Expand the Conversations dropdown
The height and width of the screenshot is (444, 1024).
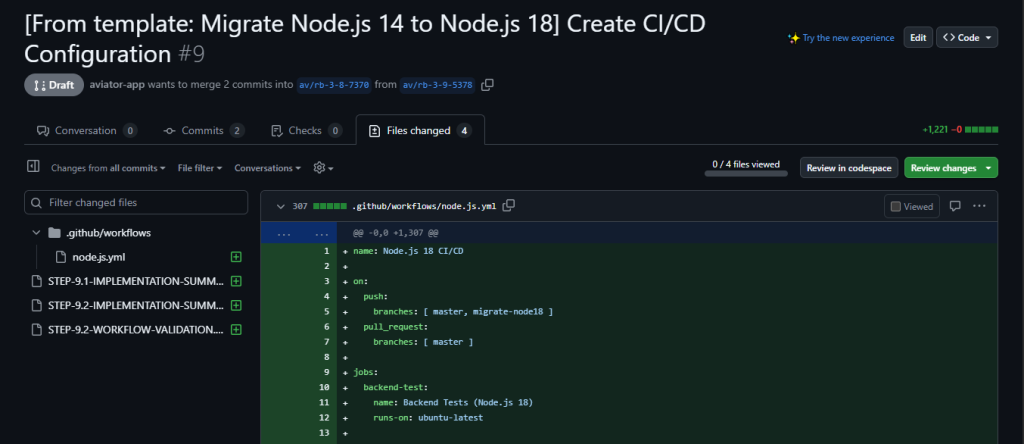click(x=267, y=168)
